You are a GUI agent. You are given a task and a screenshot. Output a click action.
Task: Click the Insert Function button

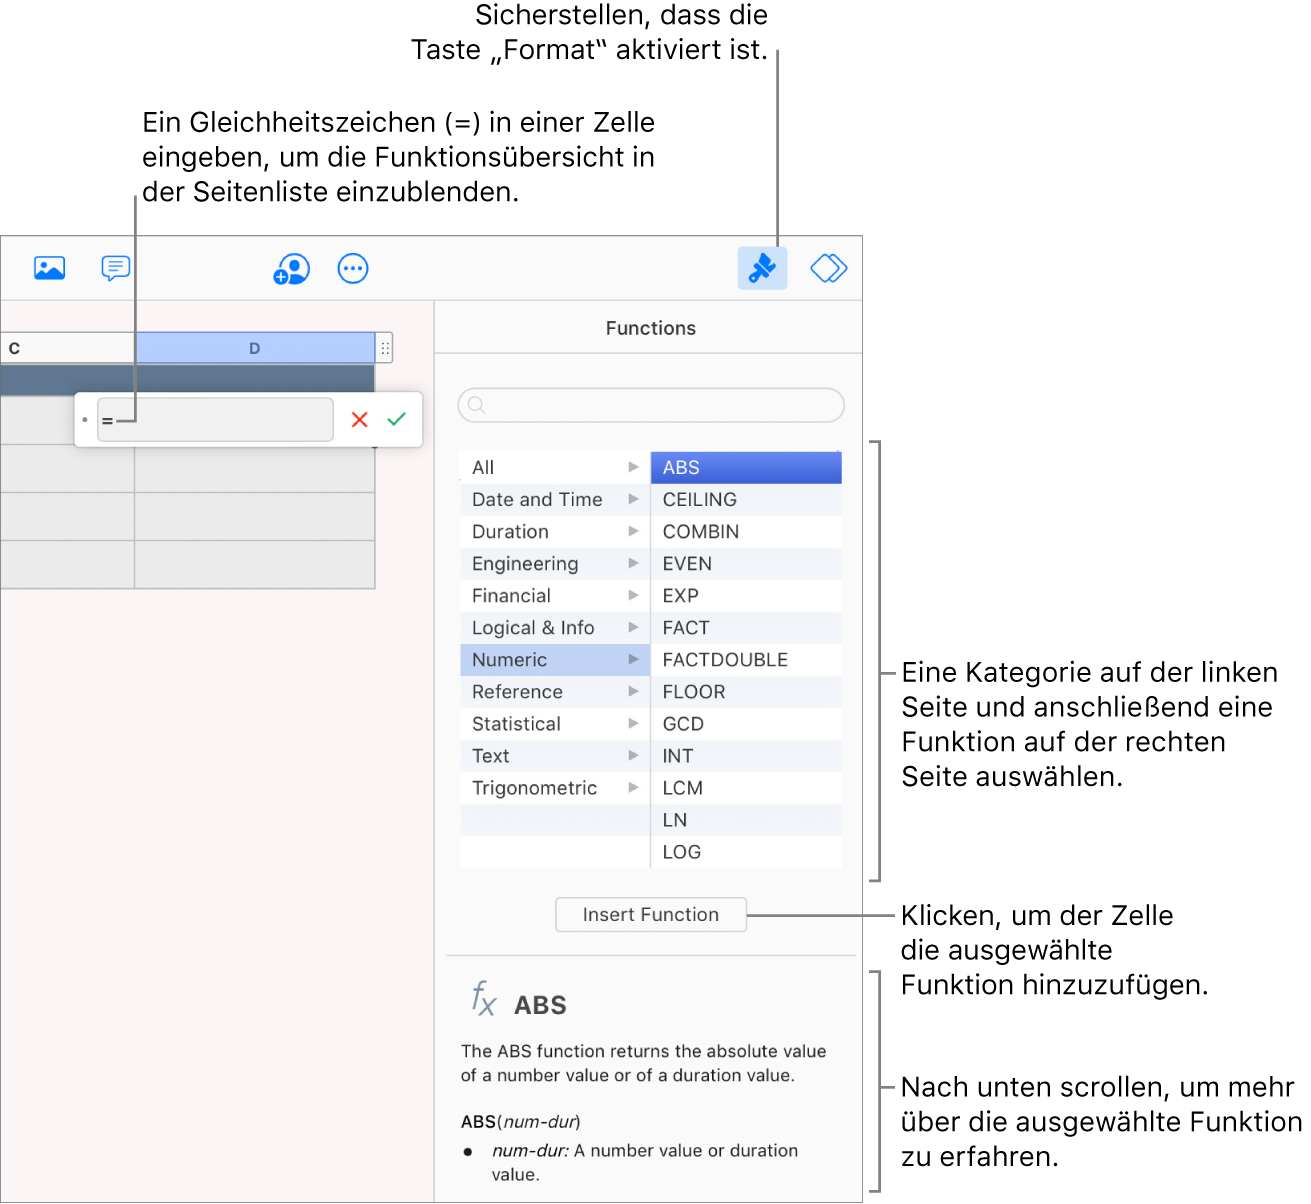[651, 914]
